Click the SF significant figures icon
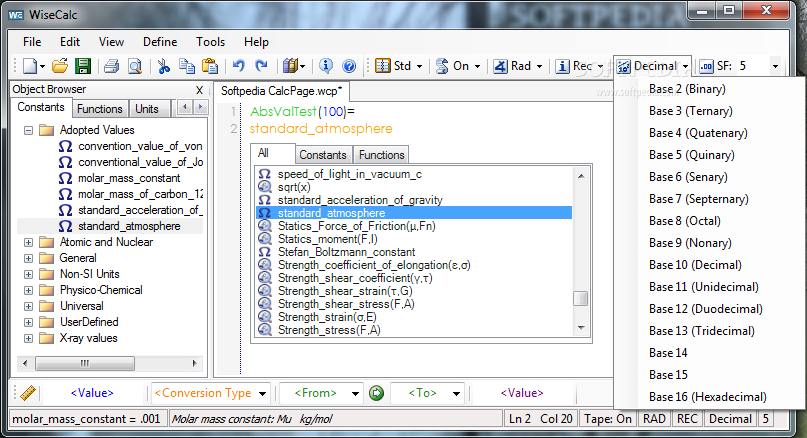807x438 pixels. [706, 66]
